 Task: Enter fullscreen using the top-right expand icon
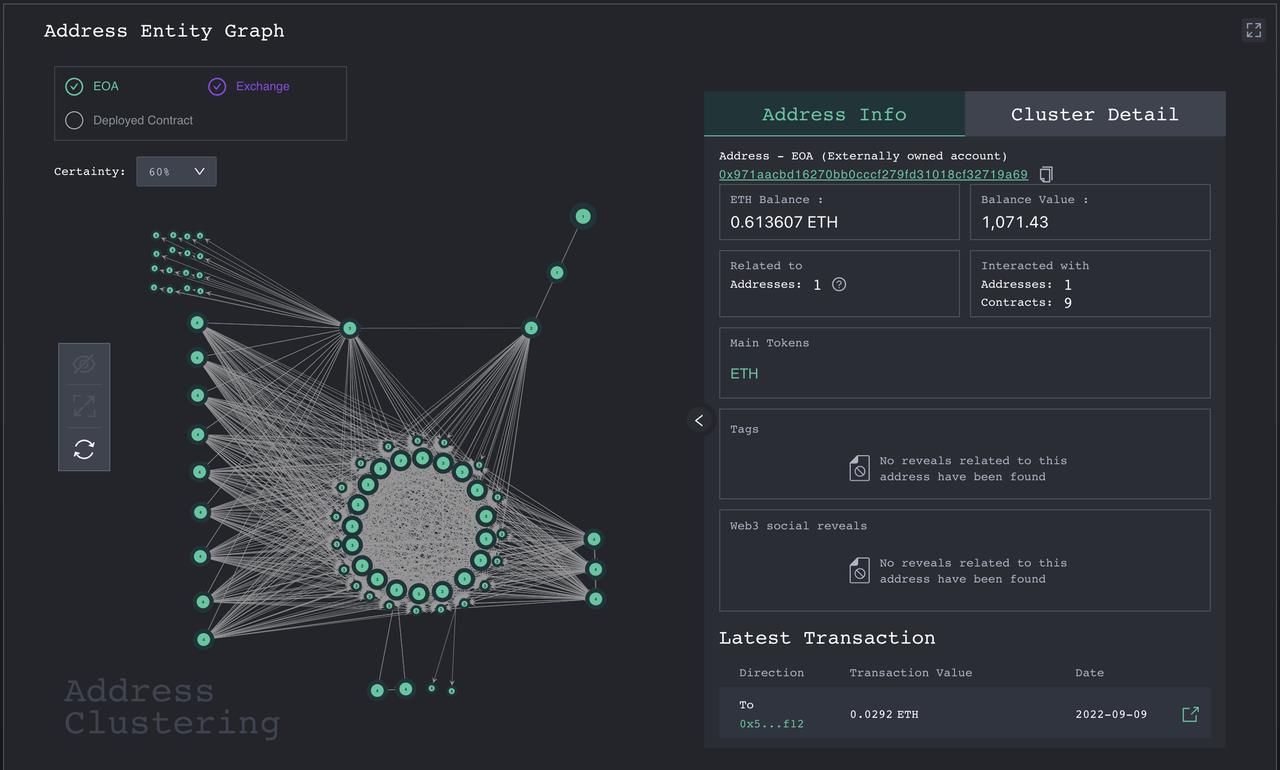click(x=1253, y=29)
